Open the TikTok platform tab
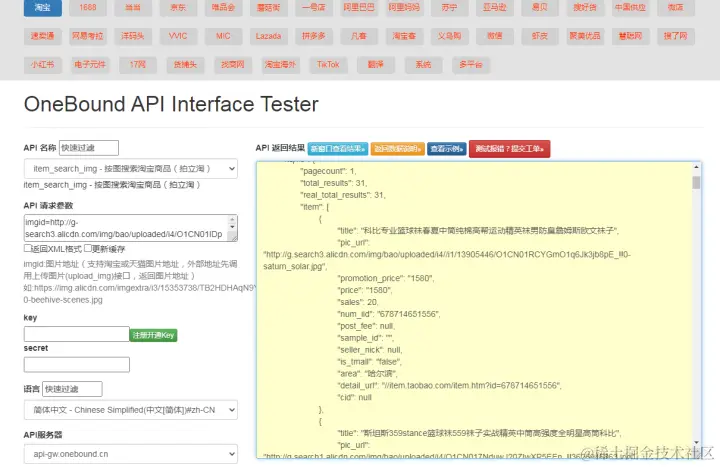Image resolution: width=720 pixels, height=467 pixels. point(328,64)
